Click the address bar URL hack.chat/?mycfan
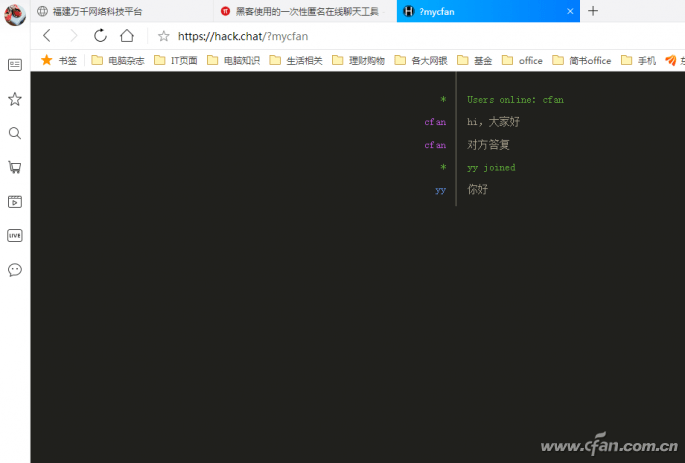The image size is (685, 463). coord(242,36)
